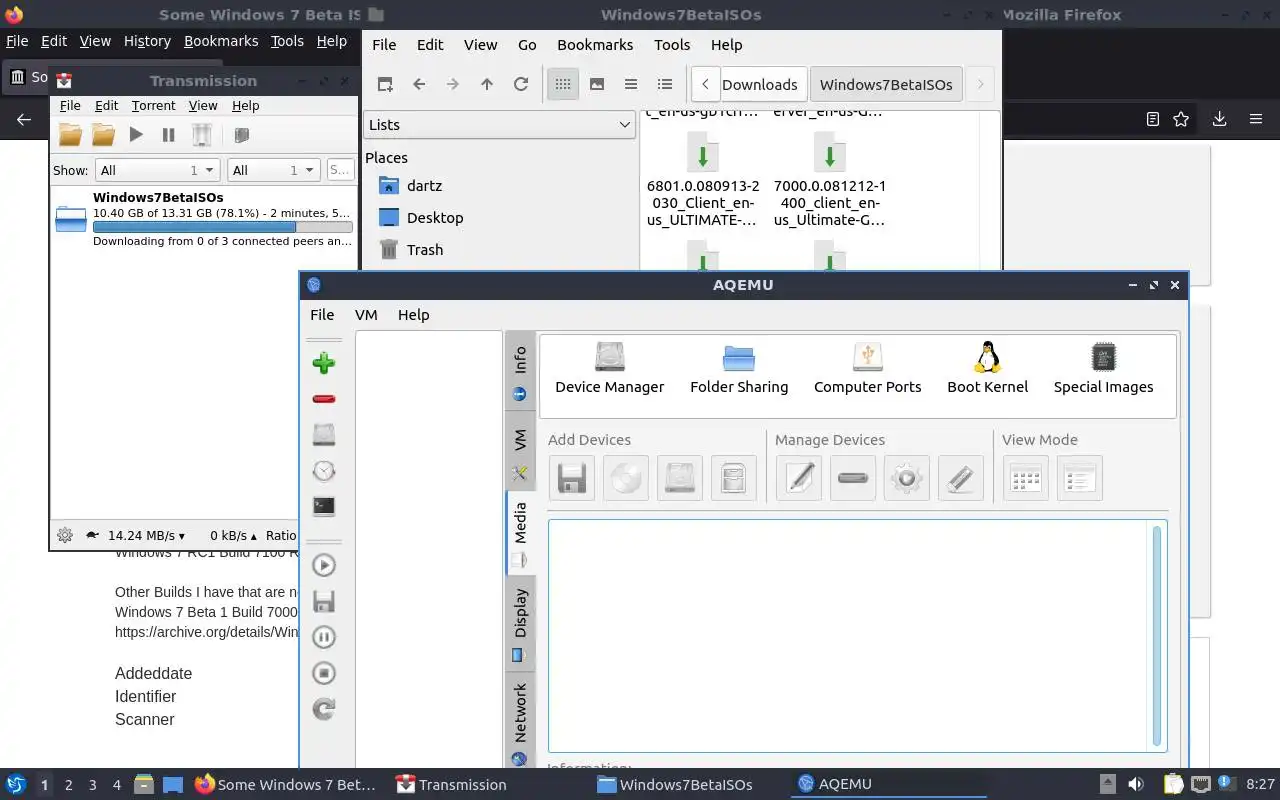Viewport: 1280px width, 800px height.
Task: Click gear play icon under Manage Devices
Action: point(907,478)
